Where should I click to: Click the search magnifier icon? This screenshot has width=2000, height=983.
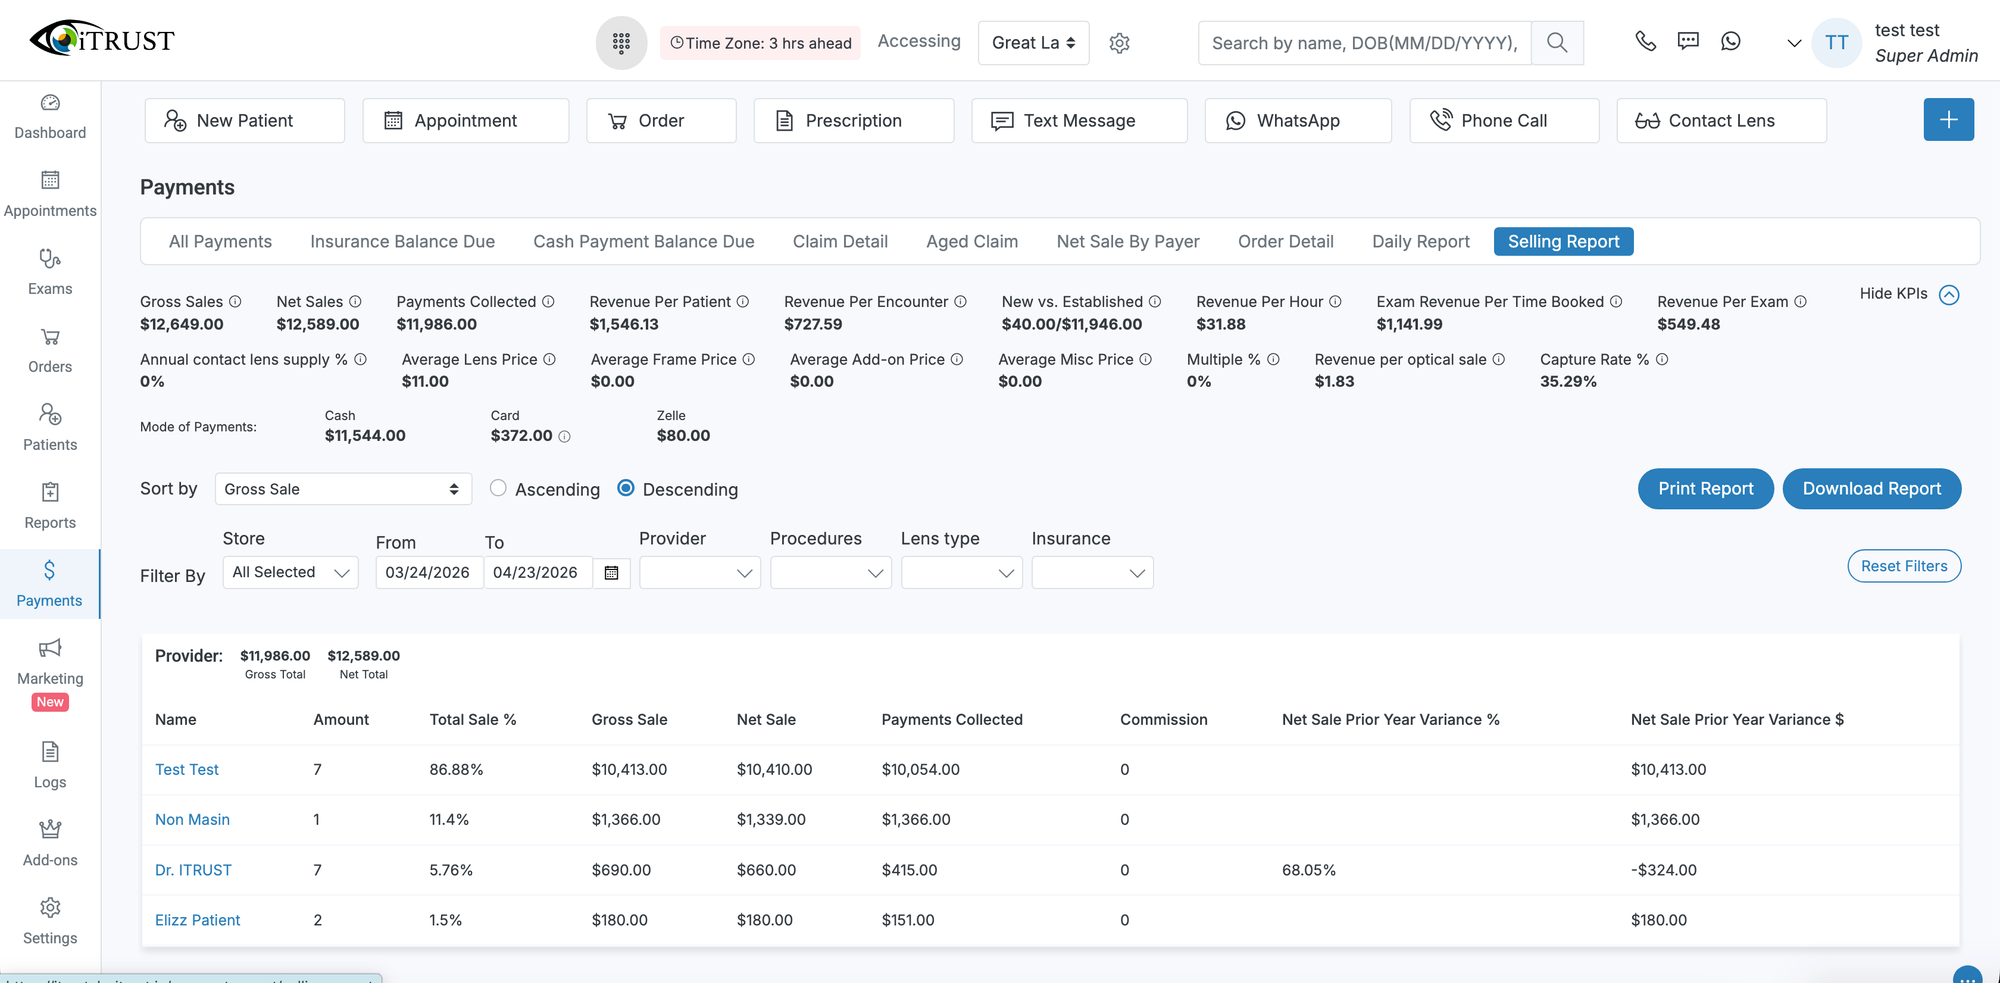click(1556, 43)
